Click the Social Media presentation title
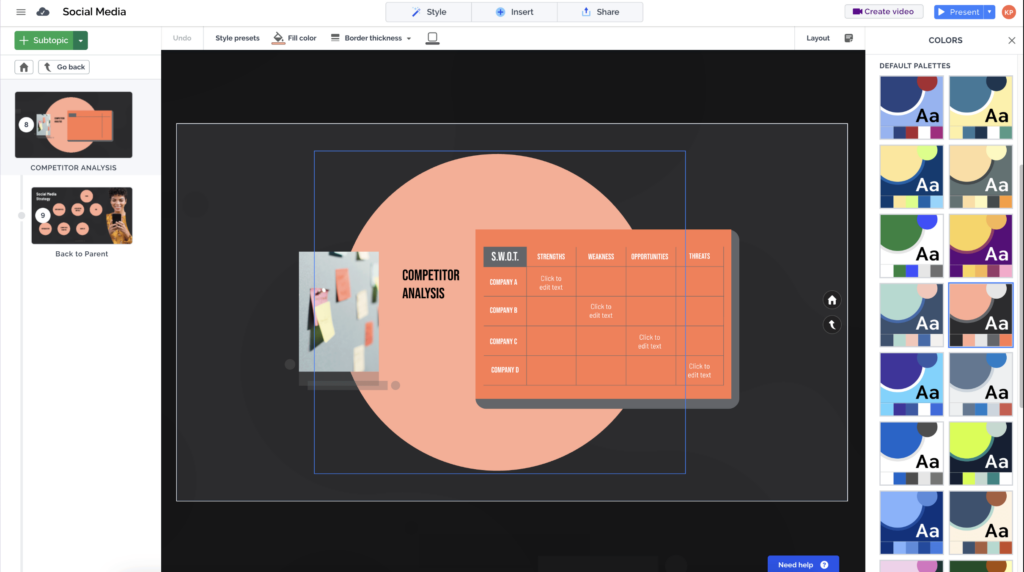 click(x=94, y=12)
